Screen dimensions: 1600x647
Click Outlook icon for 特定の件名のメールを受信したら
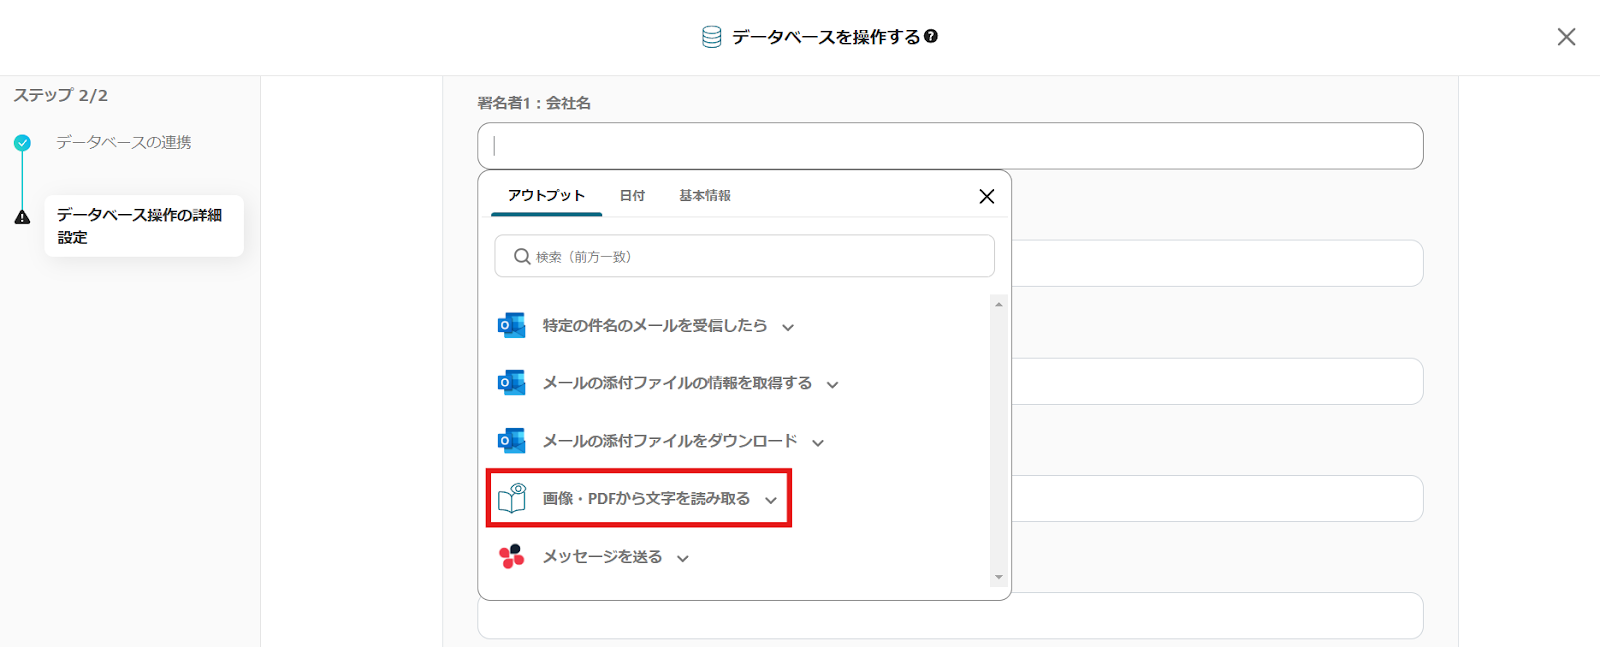coord(511,325)
